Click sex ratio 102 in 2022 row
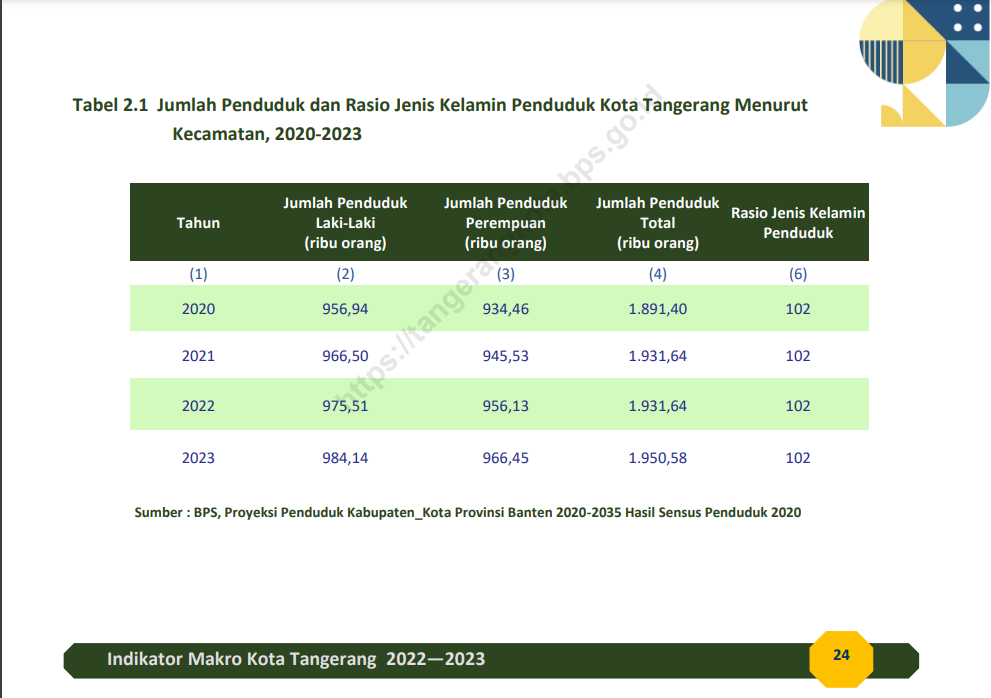991x698 pixels. click(798, 406)
